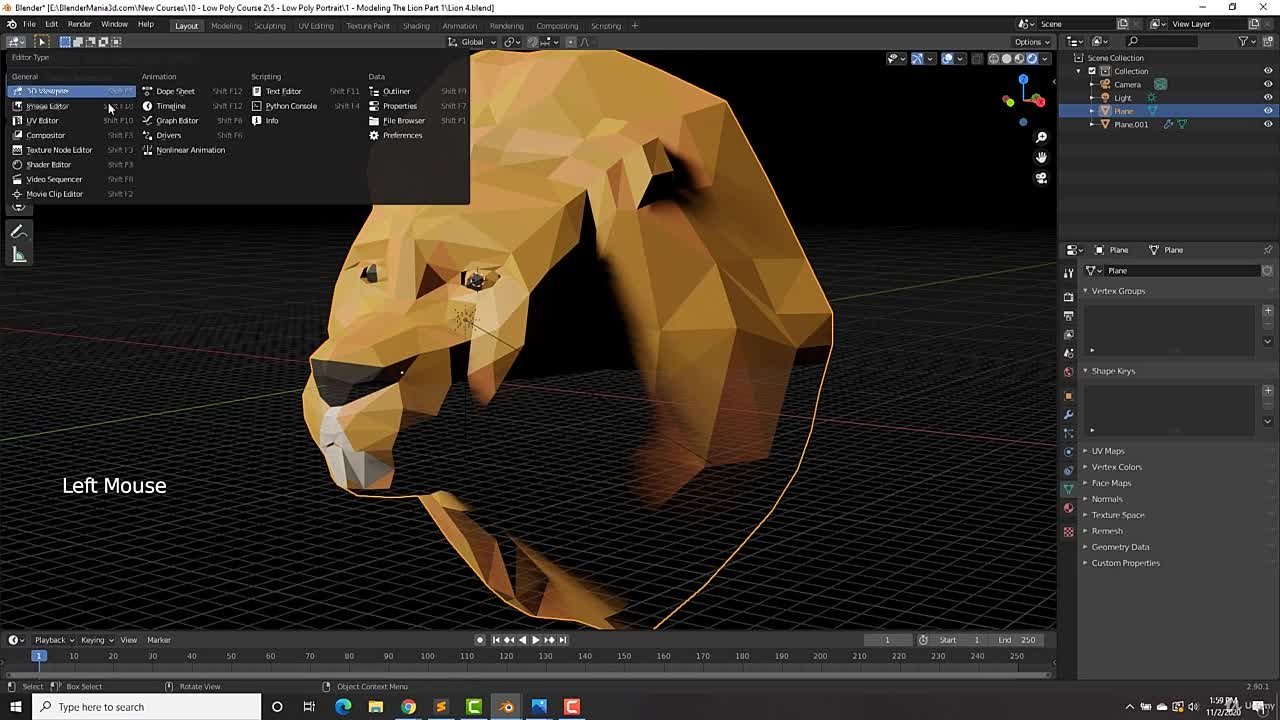The height and width of the screenshot is (720, 1280).
Task: Click the pan hand gizmo in viewport
Action: pos(1041,157)
